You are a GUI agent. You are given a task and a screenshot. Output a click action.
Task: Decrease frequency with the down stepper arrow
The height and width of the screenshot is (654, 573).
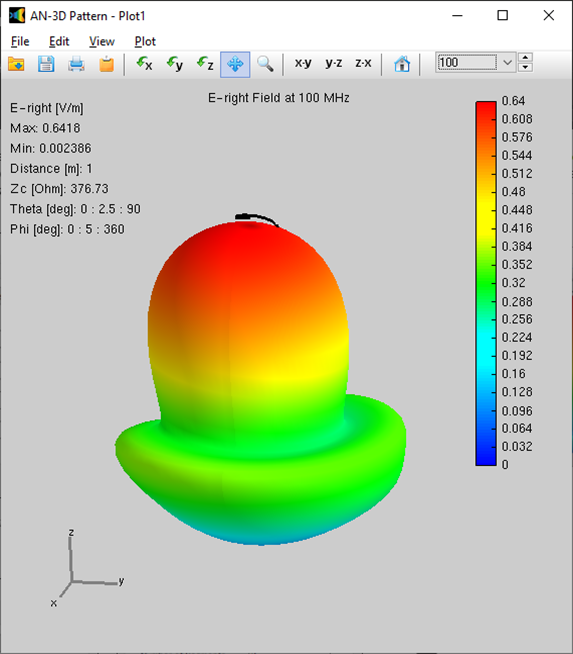point(525,67)
